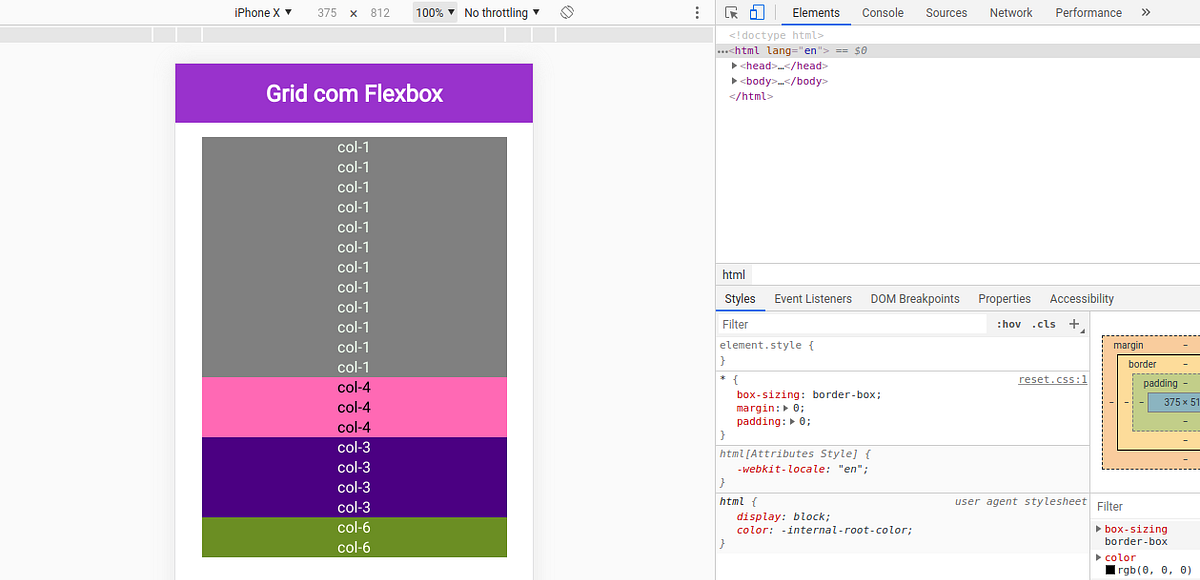This screenshot has width=1200, height=580.
Task: Open the 100% zoom dropdown
Action: [x=434, y=12]
